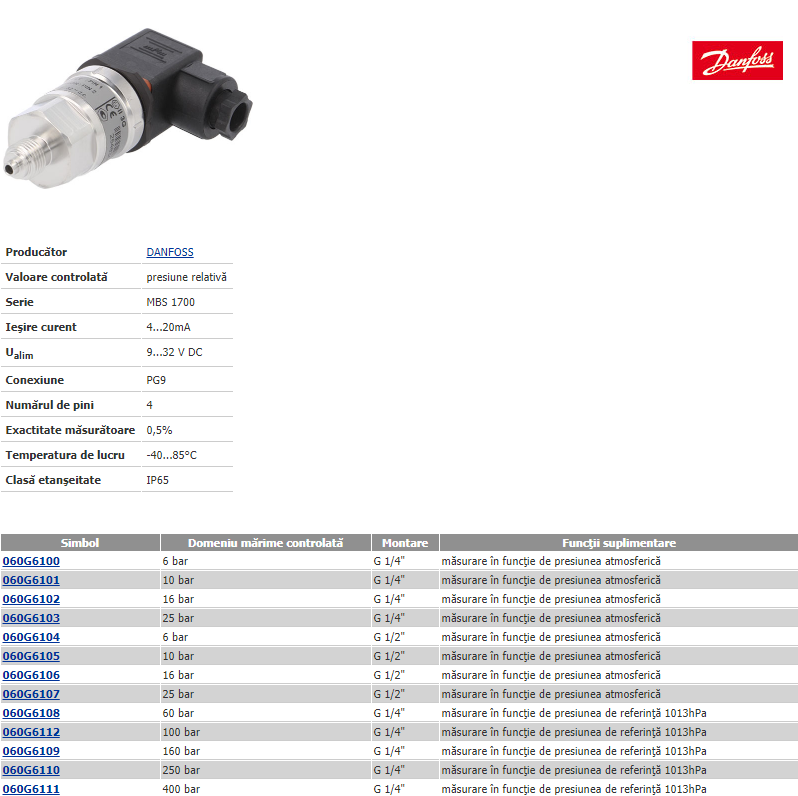Open product link 060G6111
Screen dimensions: 798x796
tap(31, 789)
